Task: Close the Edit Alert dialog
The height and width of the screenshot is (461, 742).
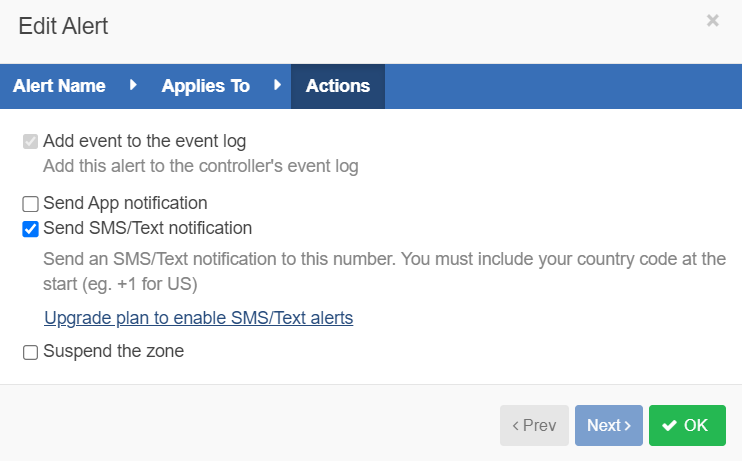Action: pyautogui.click(x=712, y=20)
